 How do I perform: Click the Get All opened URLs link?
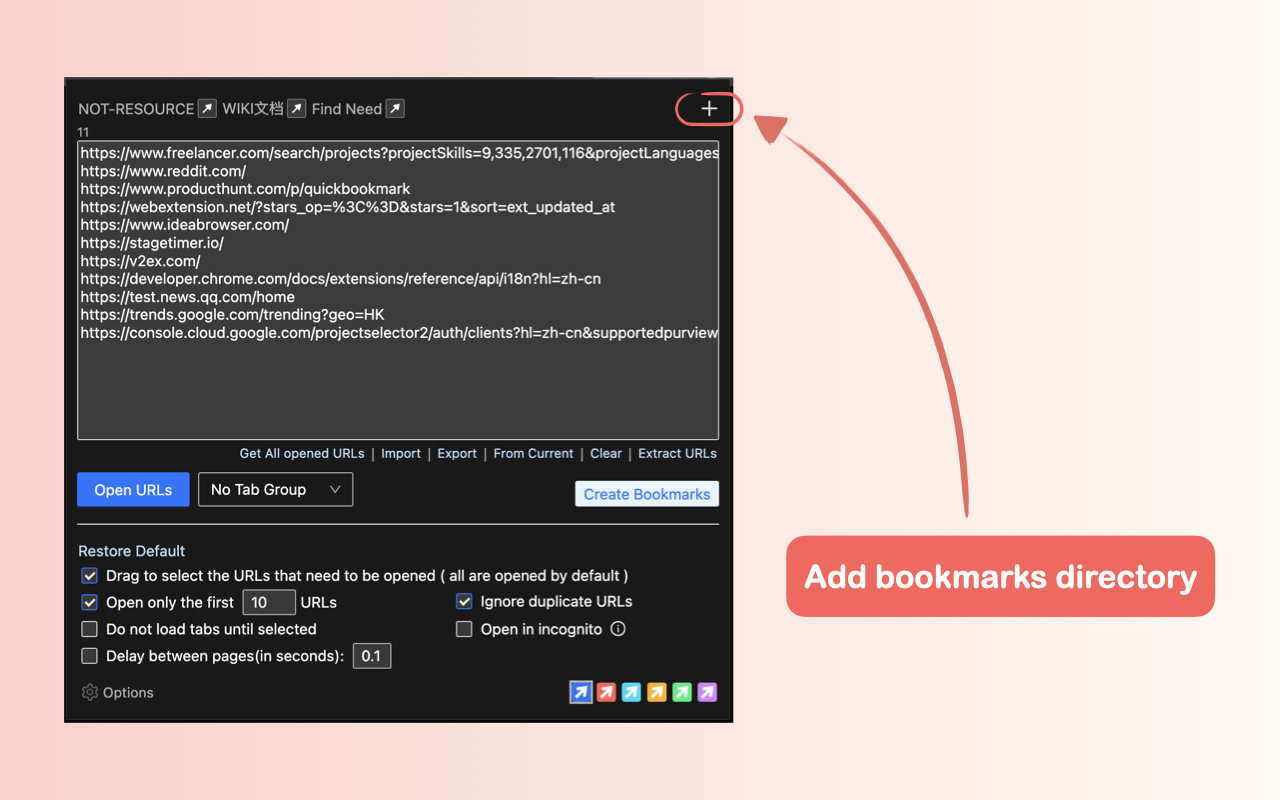click(302, 453)
